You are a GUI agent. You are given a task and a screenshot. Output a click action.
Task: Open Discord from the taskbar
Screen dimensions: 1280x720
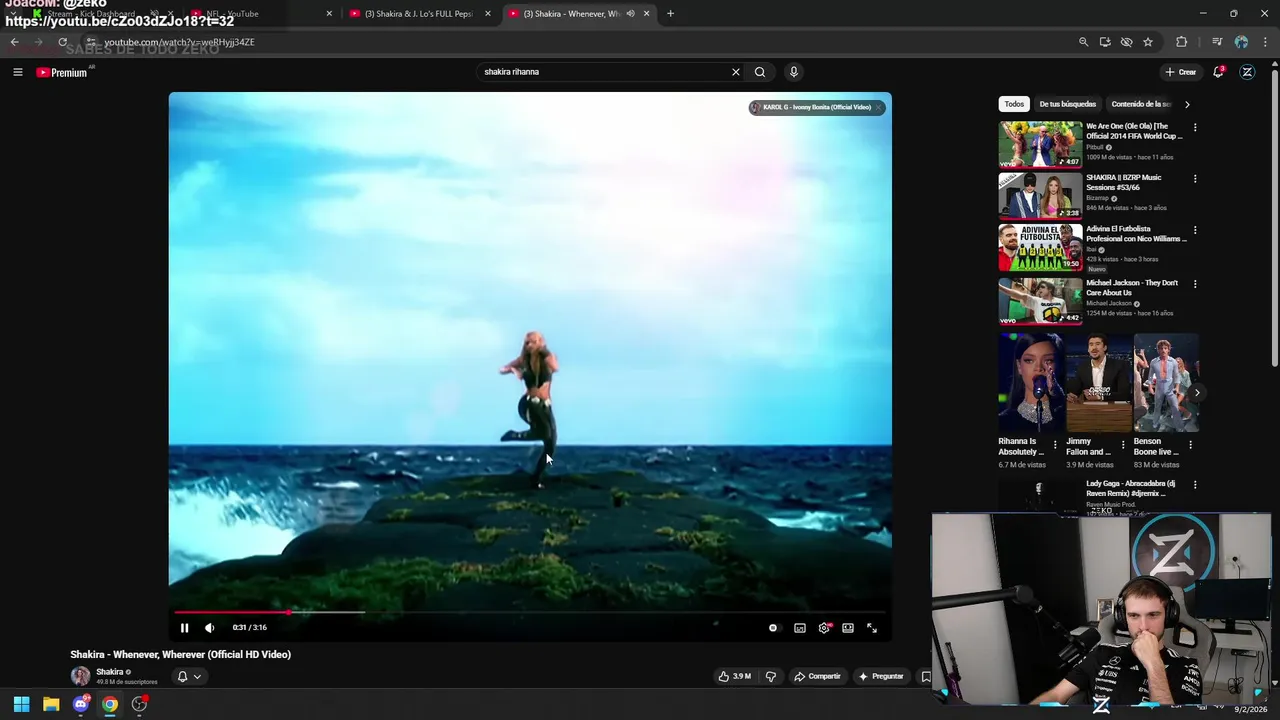point(81,704)
